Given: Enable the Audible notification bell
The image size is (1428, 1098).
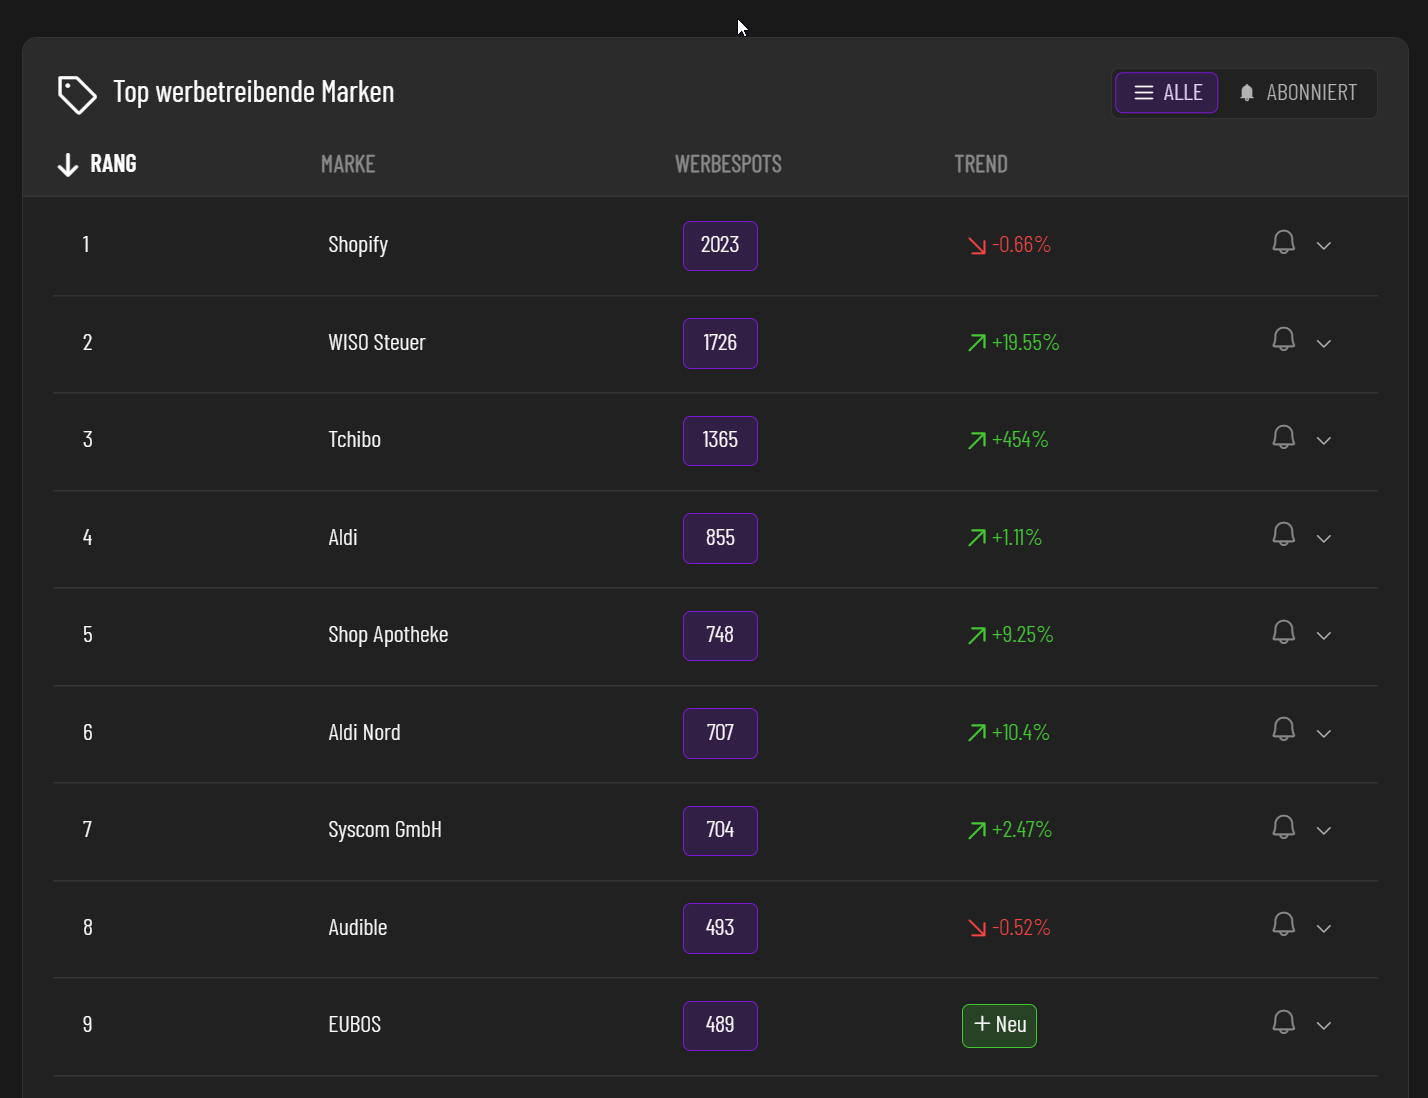Looking at the screenshot, I should [x=1283, y=924].
